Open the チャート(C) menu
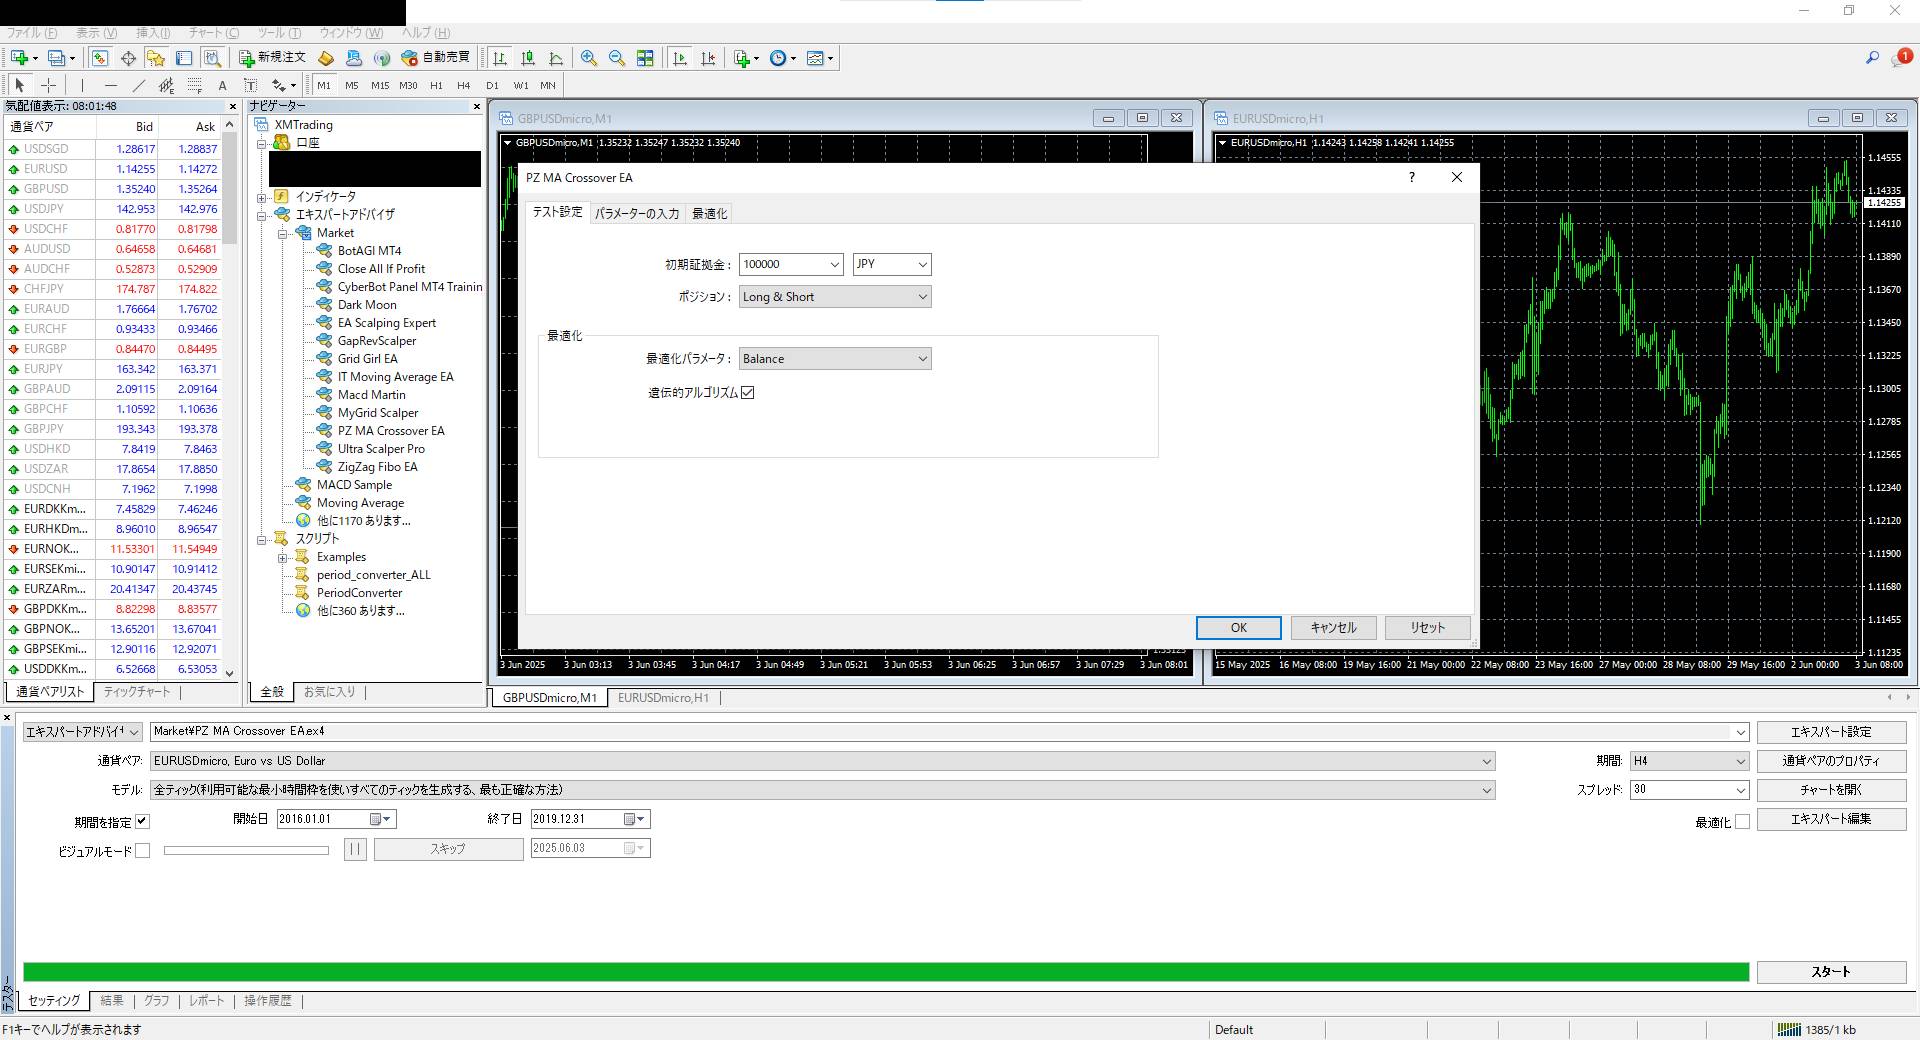 click(x=213, y=33)
